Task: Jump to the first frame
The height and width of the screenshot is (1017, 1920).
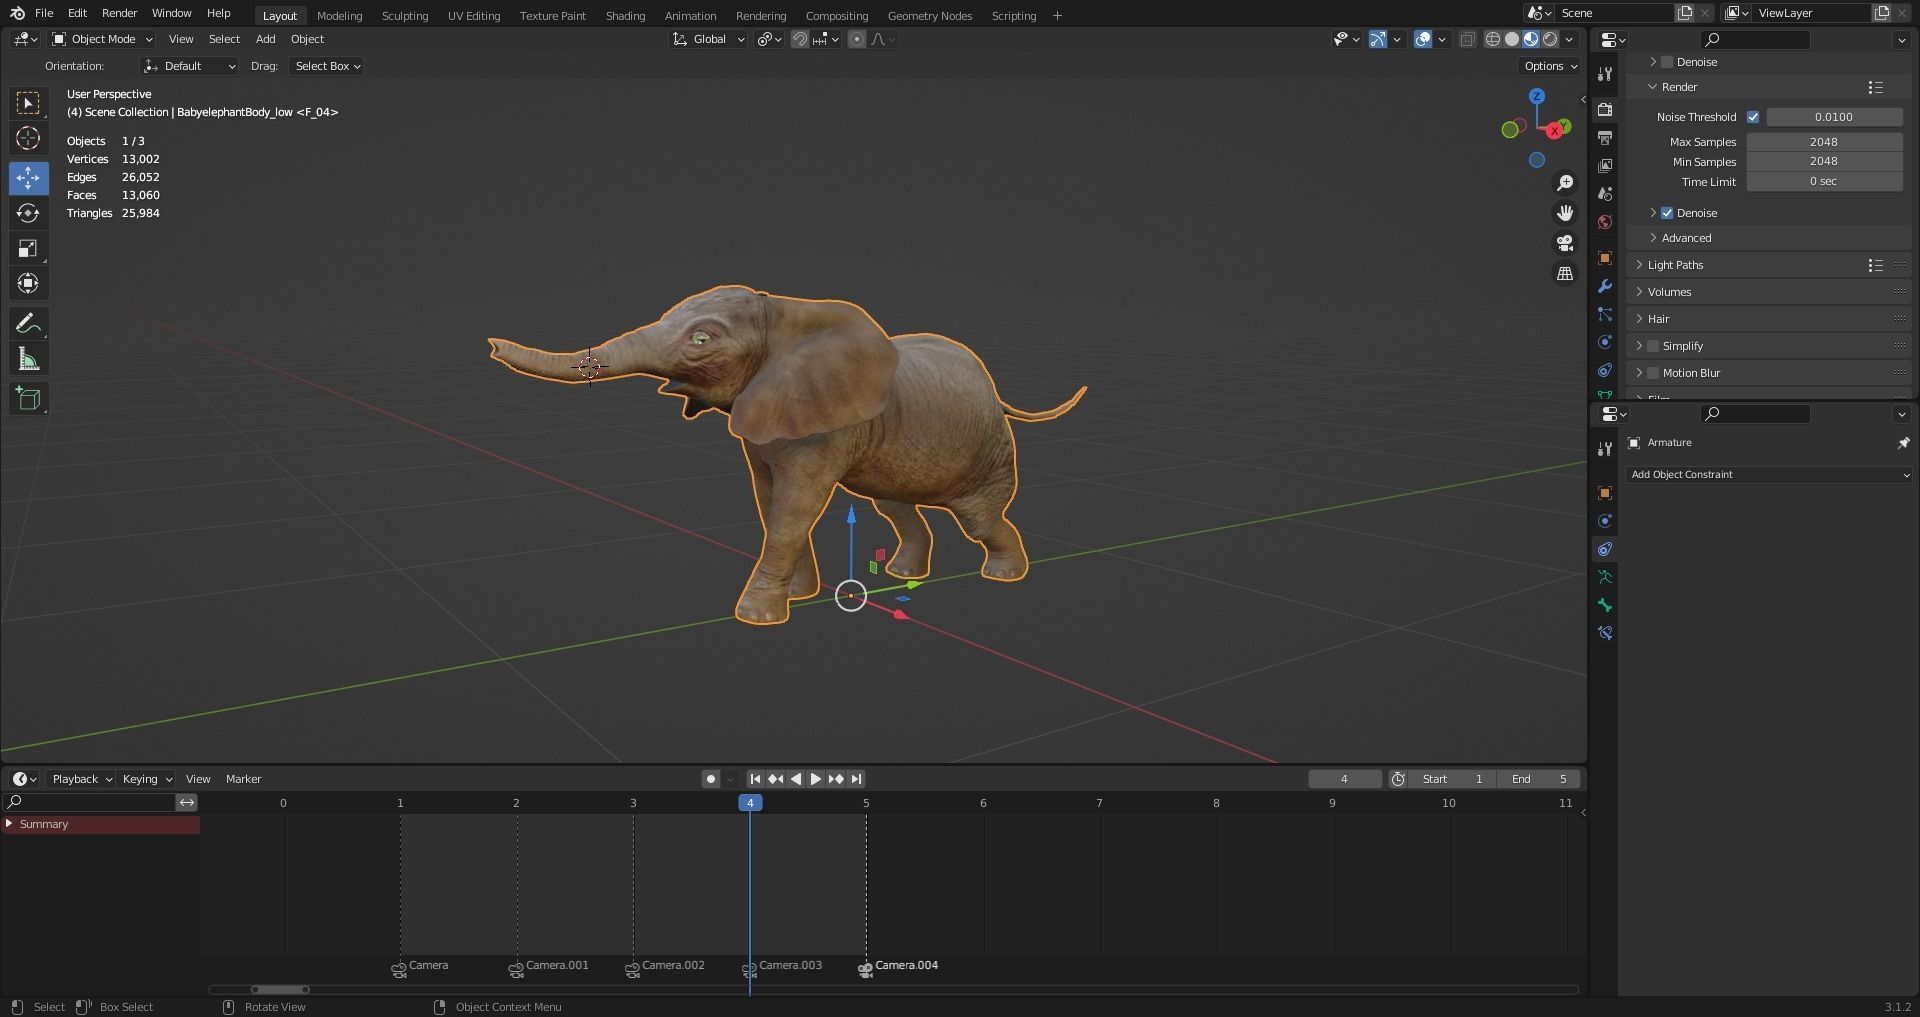Action: 755,779
